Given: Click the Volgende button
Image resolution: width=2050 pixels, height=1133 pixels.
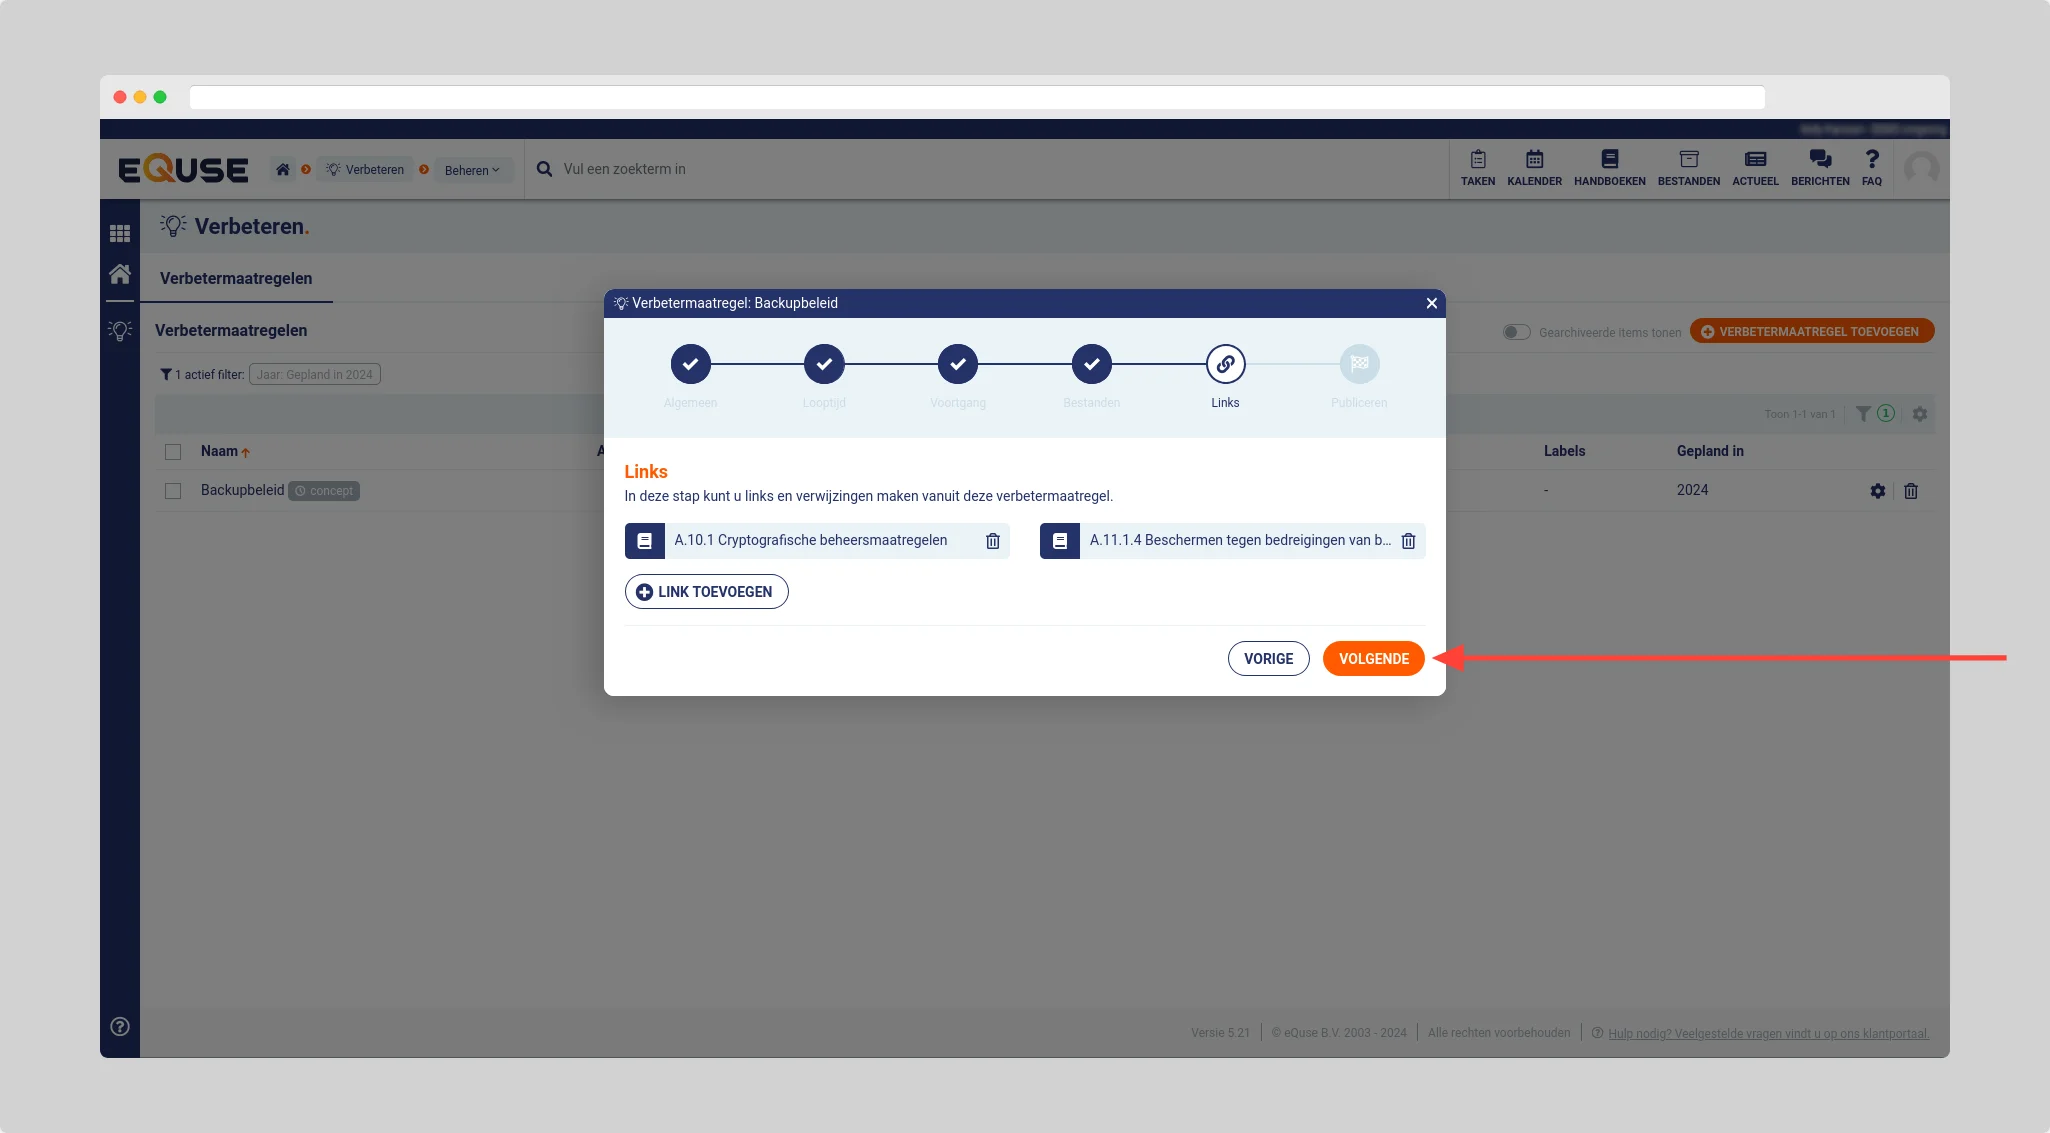Looking at the screenshot, I should pyautogui.click(x=1373, y=659).
